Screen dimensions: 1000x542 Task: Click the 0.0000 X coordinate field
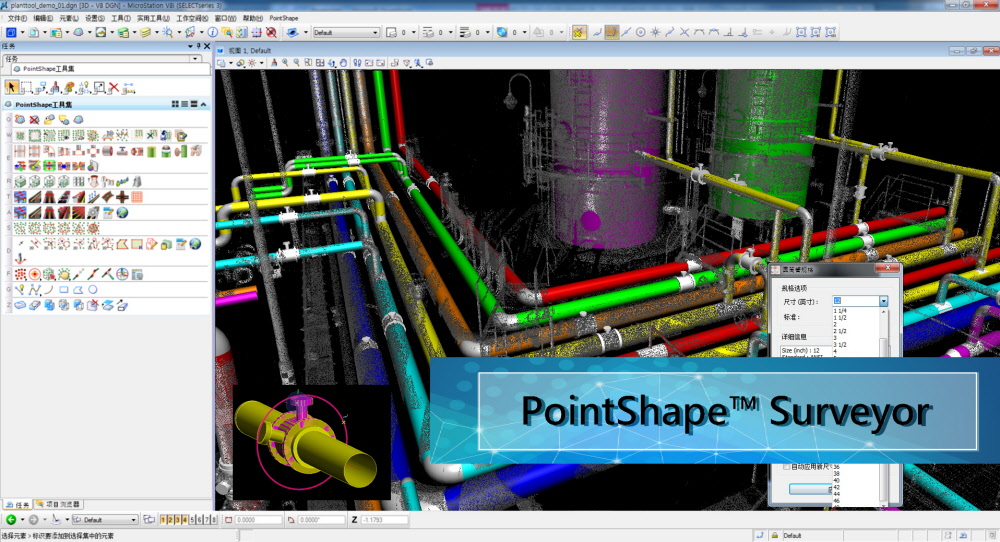point(258,520)
